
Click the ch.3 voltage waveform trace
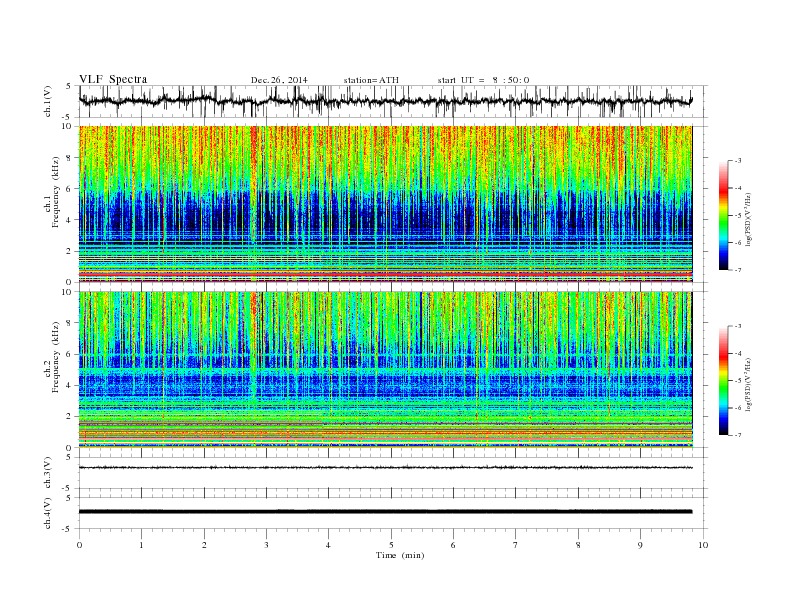(385, 468)
